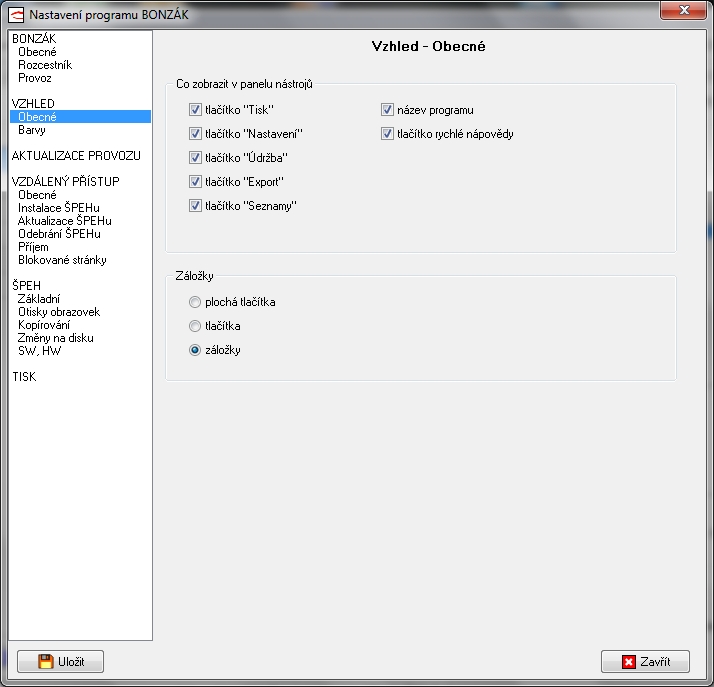Go to Instalace ŠPEHu page

59,208
